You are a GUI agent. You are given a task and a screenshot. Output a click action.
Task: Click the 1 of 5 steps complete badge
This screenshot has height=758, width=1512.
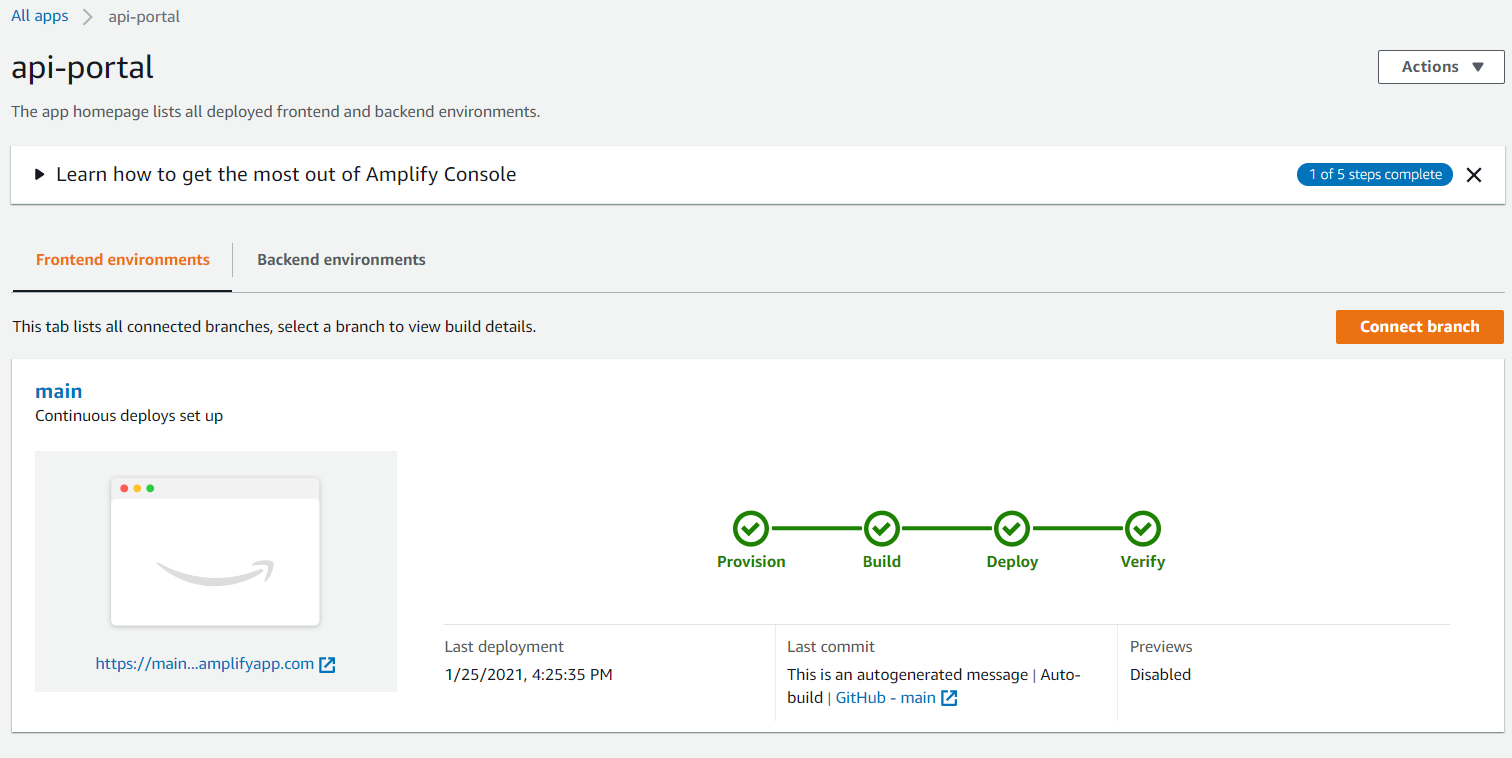(1375, 175)
